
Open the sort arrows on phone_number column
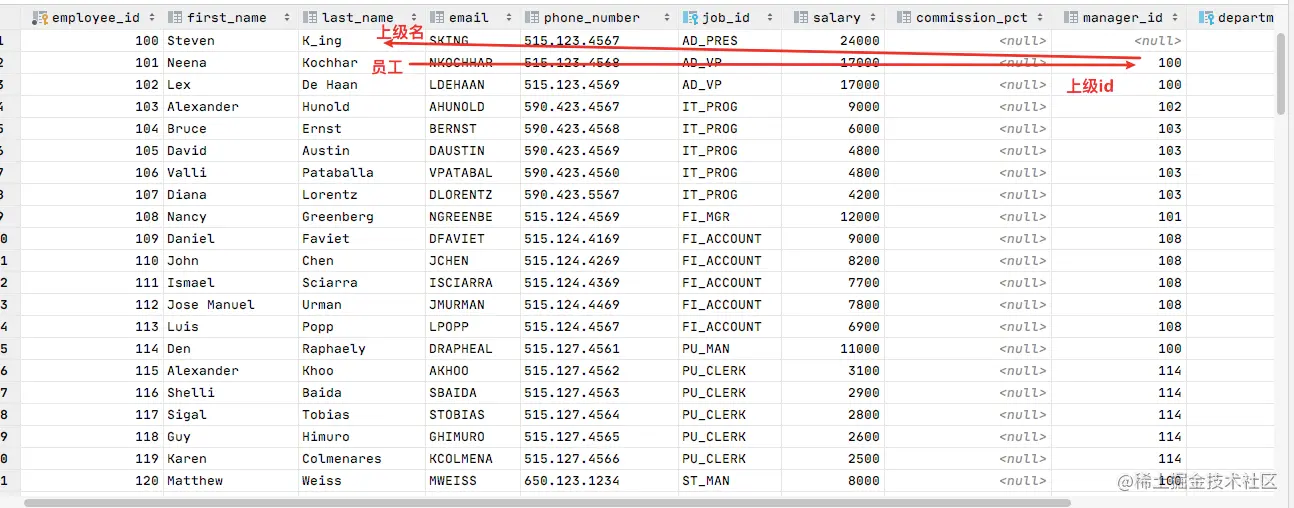(x=667, y=17)
